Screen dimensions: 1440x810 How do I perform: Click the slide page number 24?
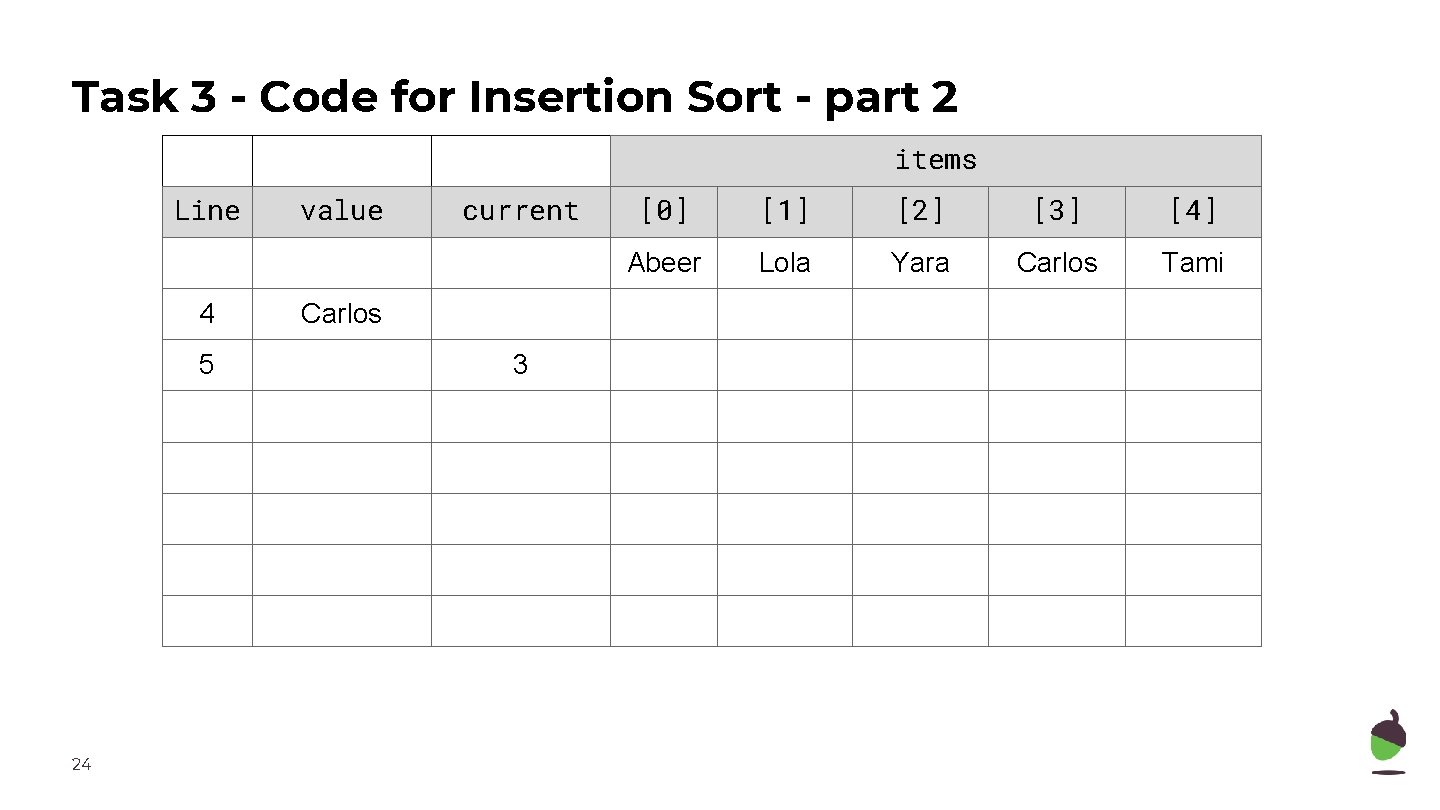point(81,765)
